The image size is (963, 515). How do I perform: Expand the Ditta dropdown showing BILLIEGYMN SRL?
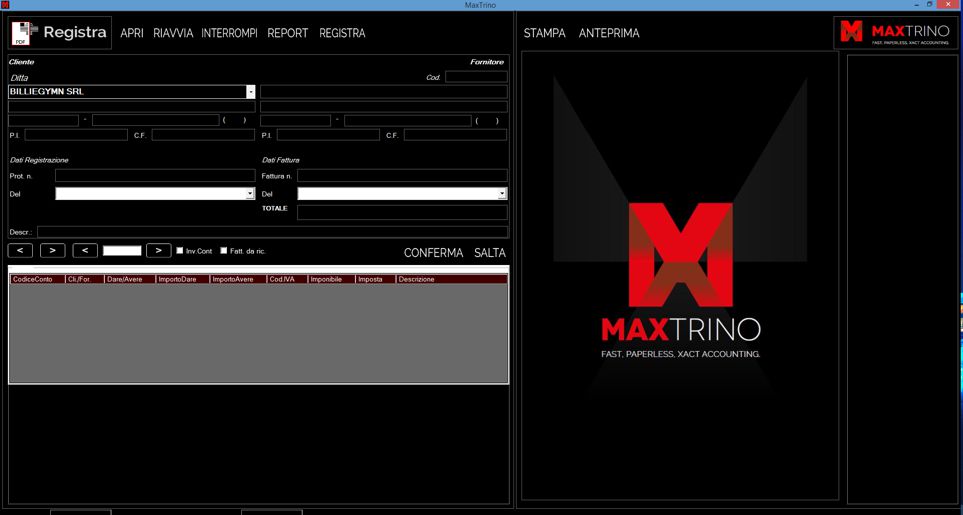click(251, 91)
